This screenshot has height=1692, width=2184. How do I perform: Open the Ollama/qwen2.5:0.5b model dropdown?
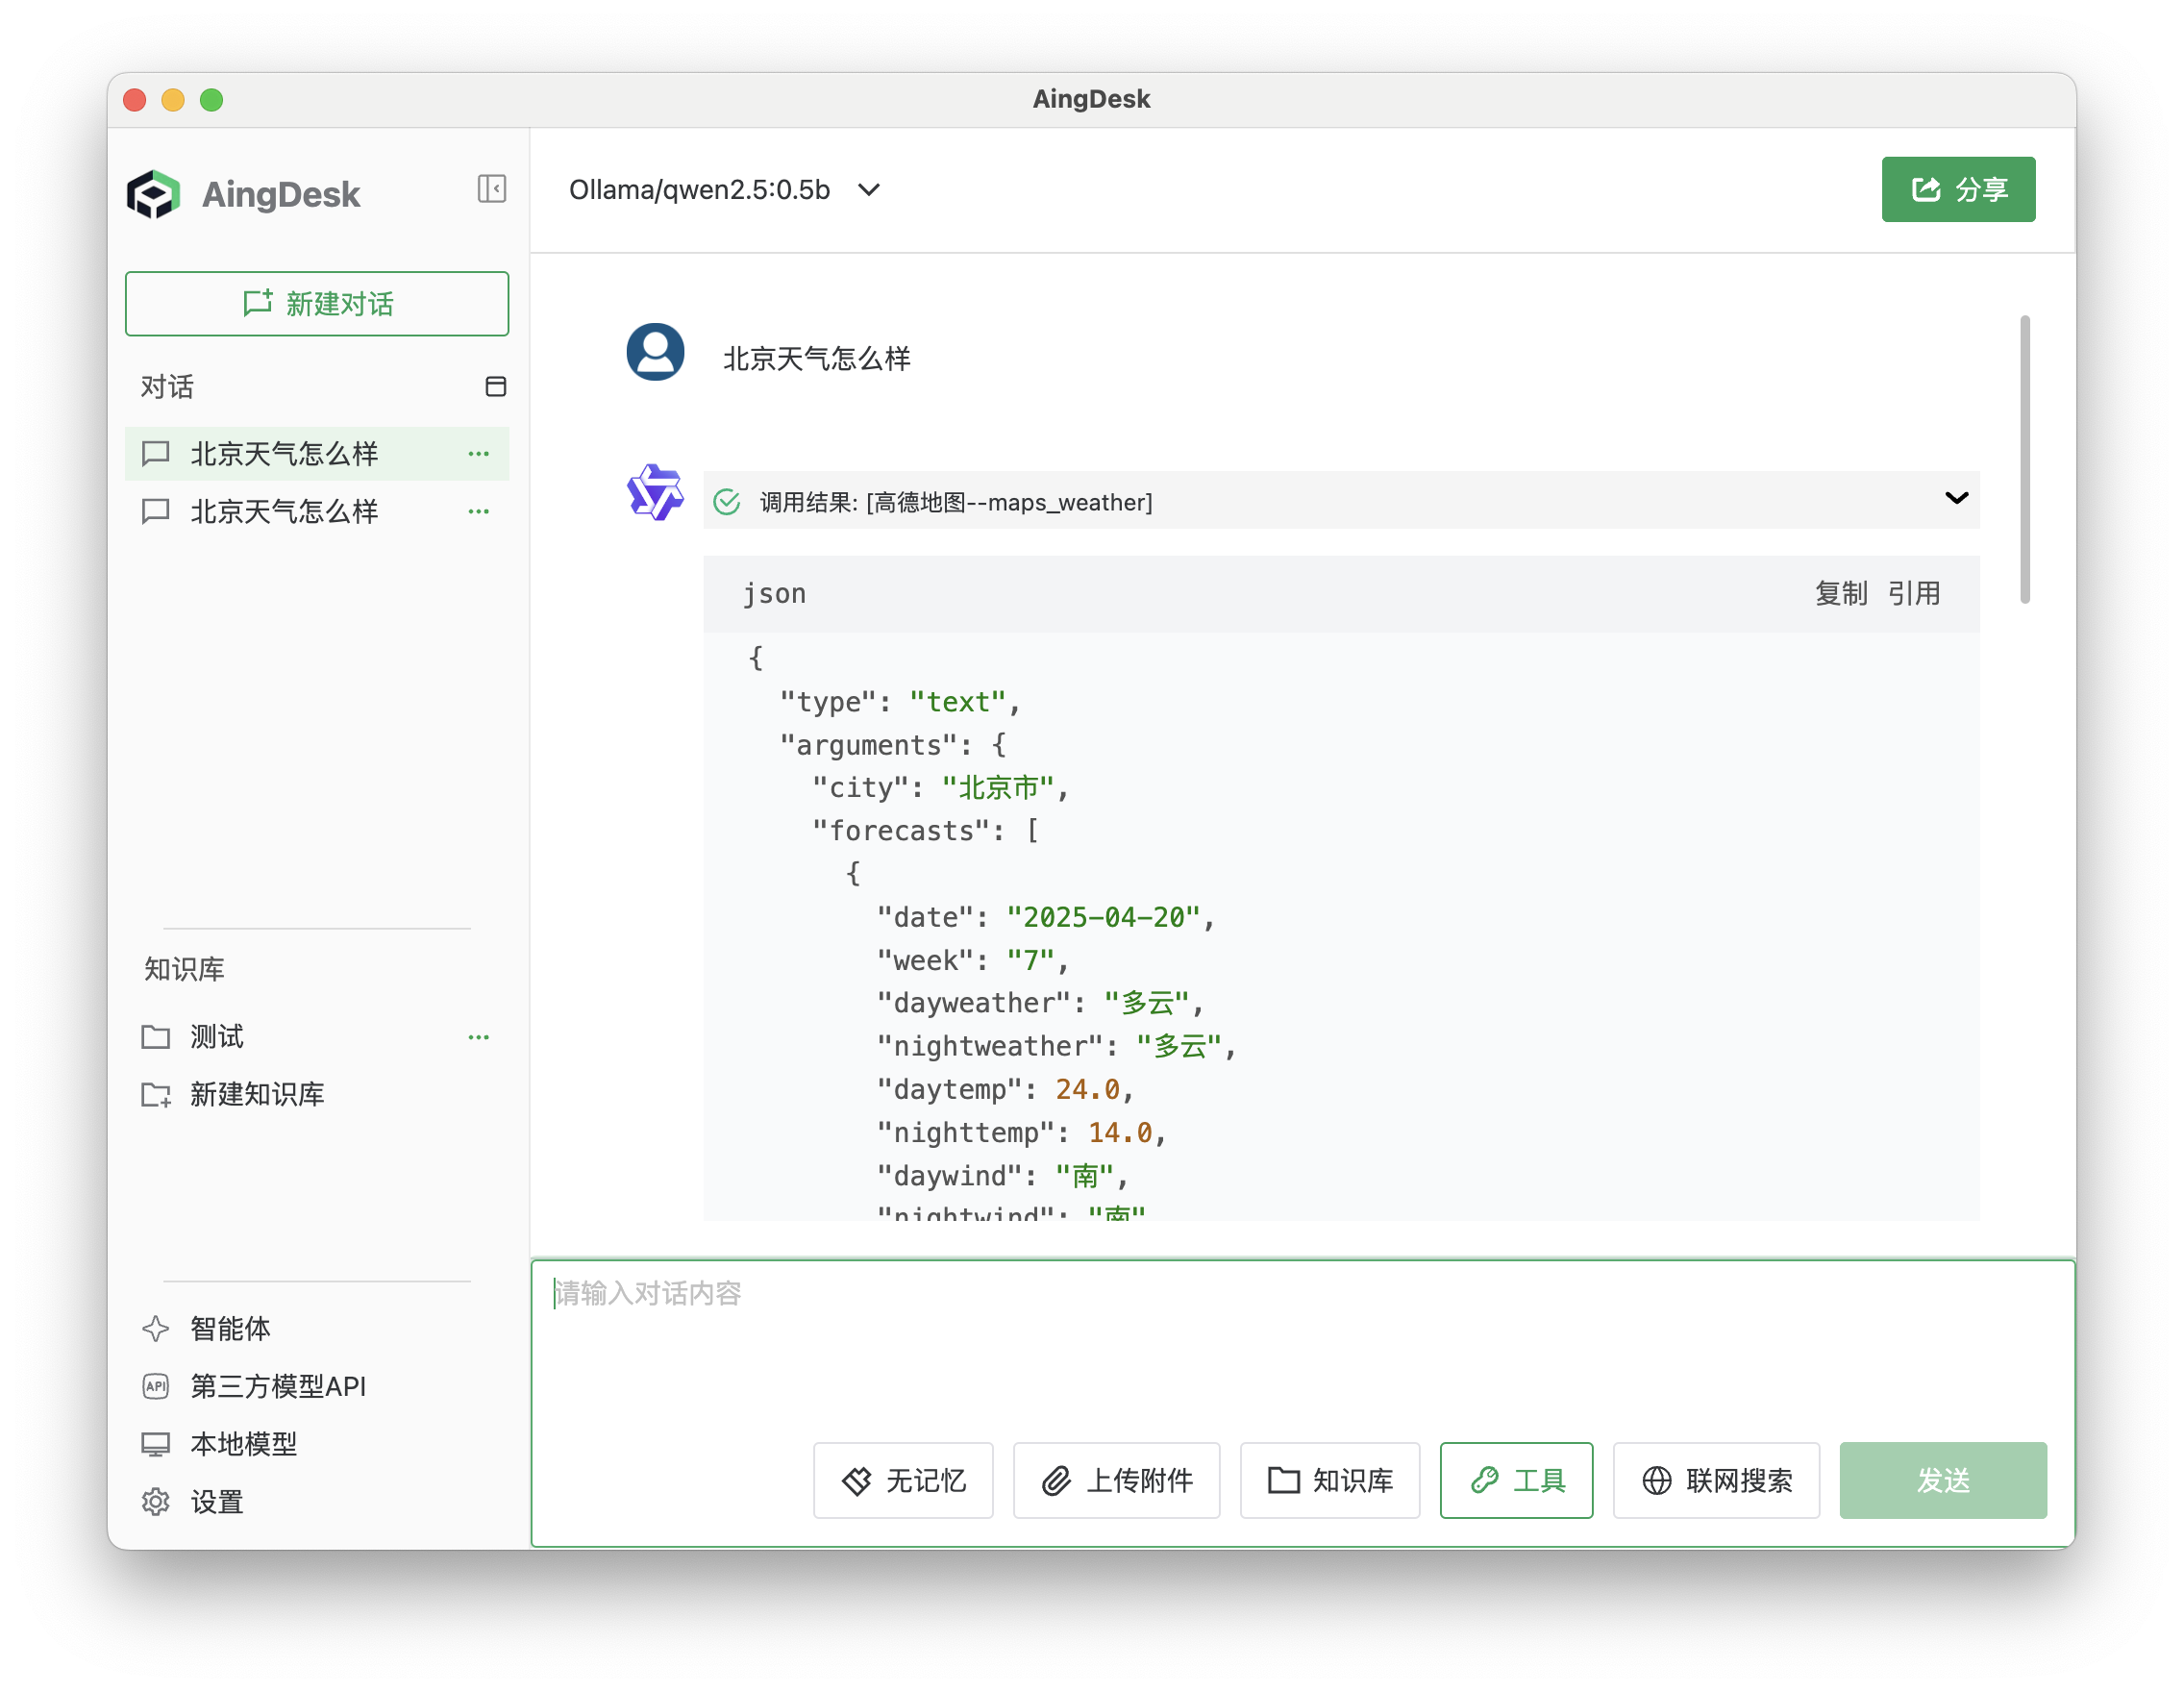(x=725, y=190)
